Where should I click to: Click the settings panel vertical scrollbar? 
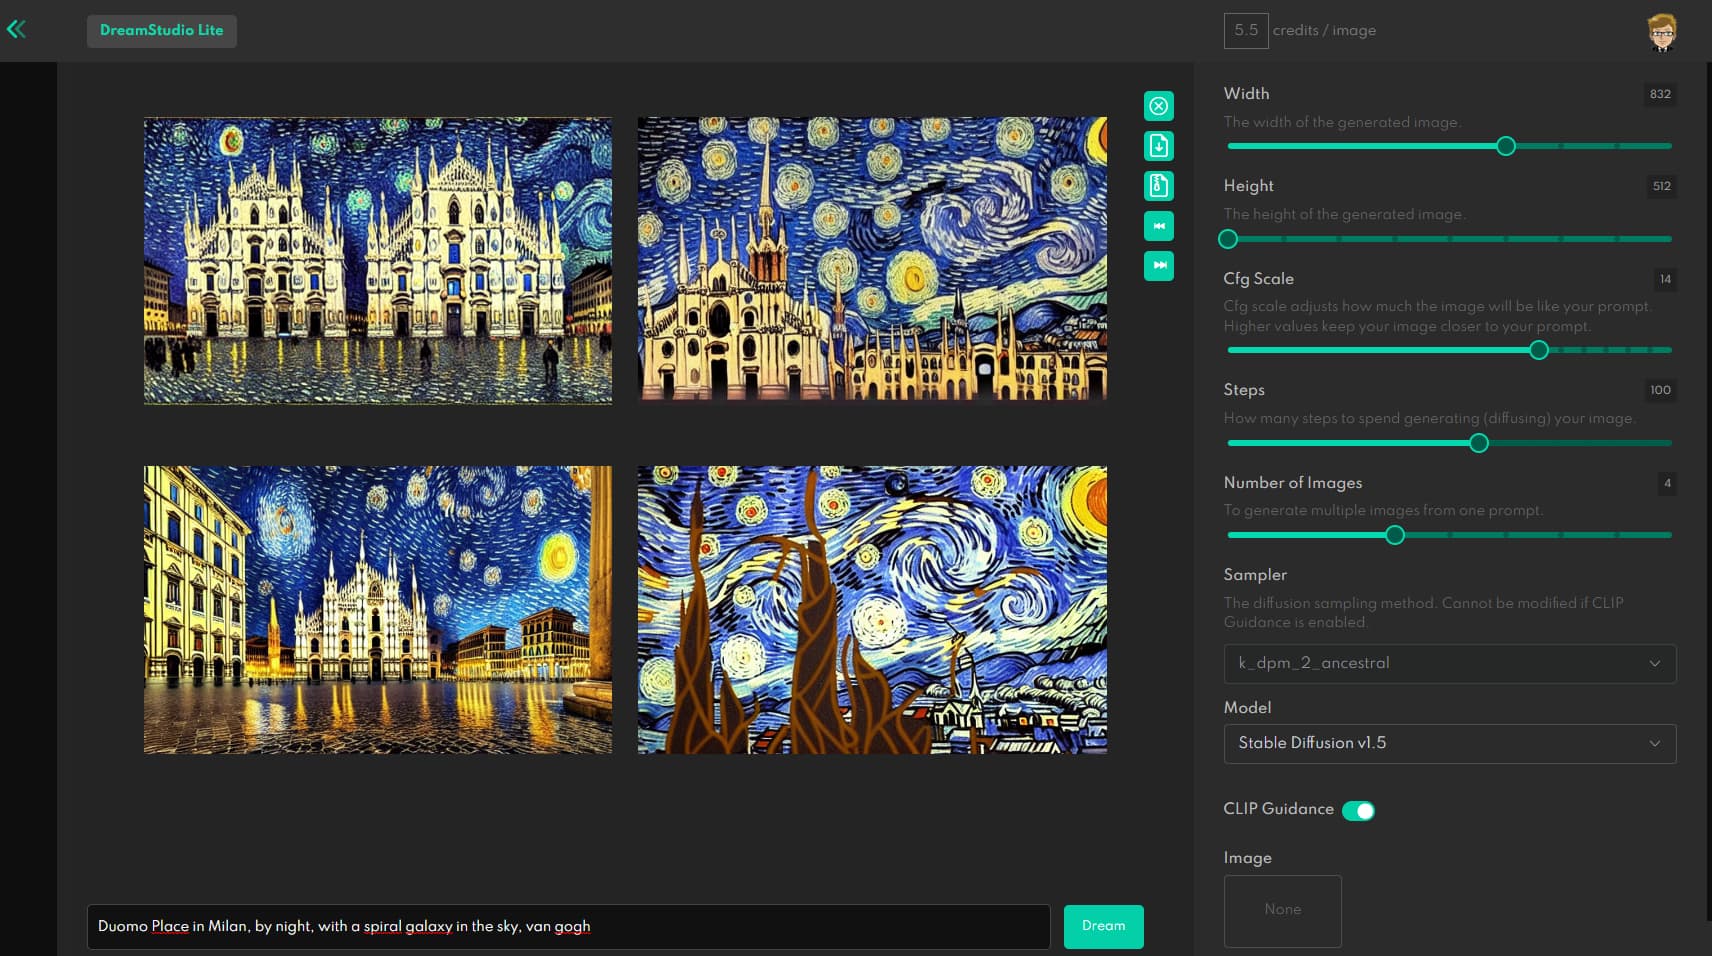tap(1708, 490)
